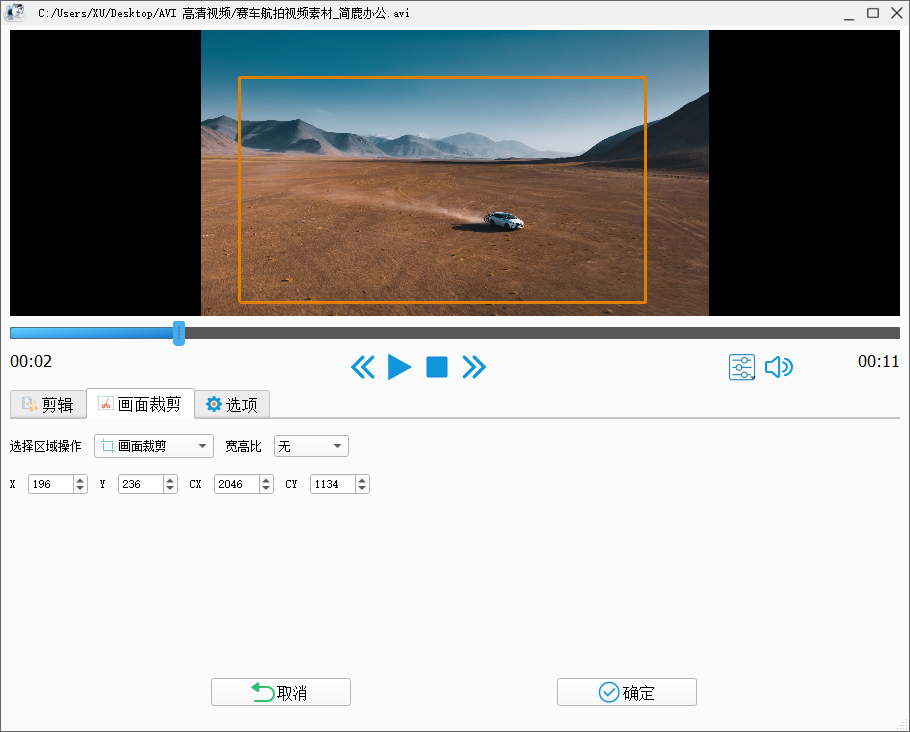The image size is (910, 732).
Task: Switch to the 剪辑 tab
Action: click(48, 405)
